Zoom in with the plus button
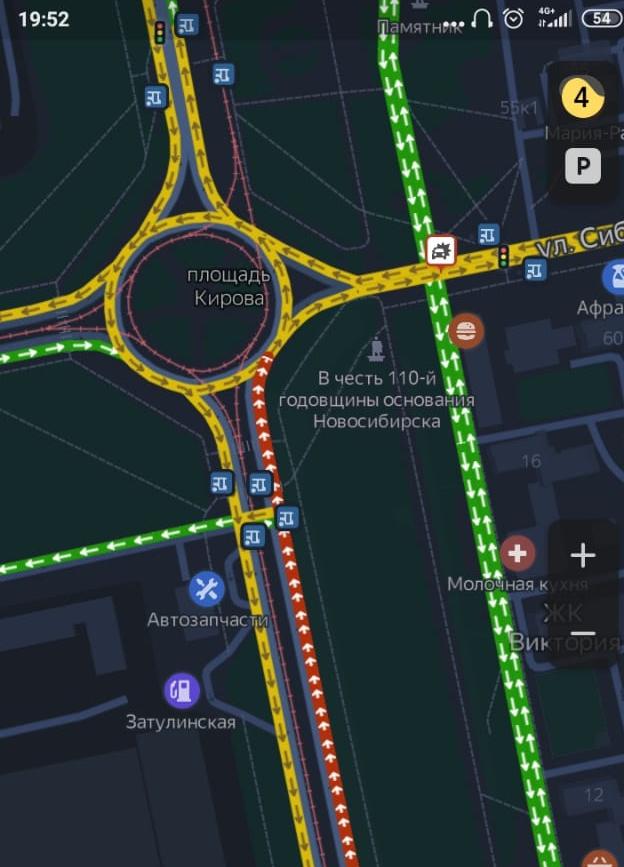Screen dimensions: 624x867 click(583, 555)
